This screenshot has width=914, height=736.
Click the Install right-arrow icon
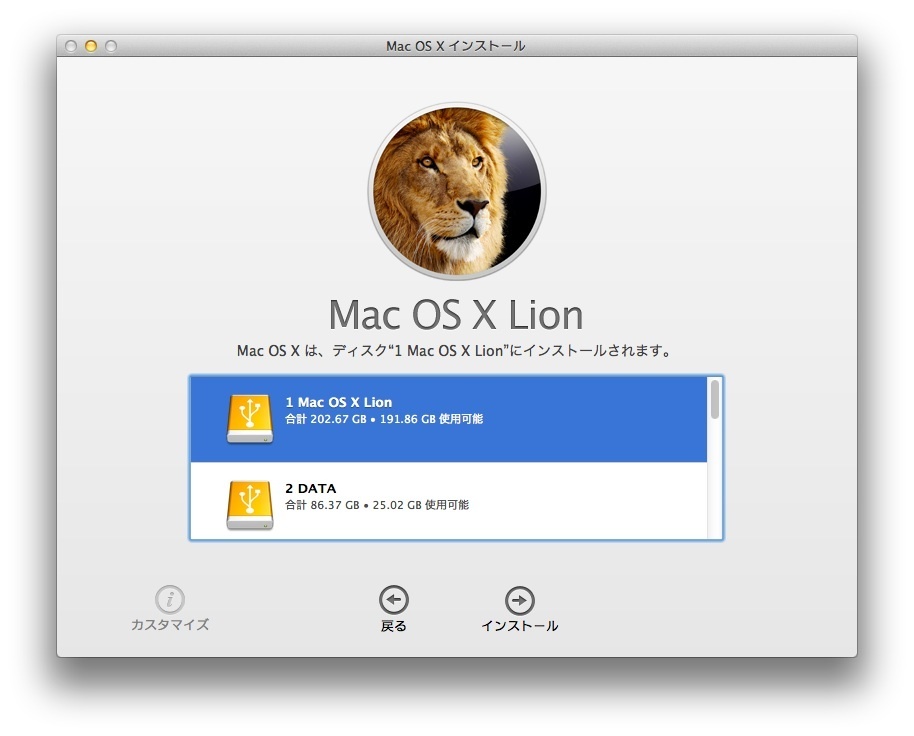click(x=519, y=600)
